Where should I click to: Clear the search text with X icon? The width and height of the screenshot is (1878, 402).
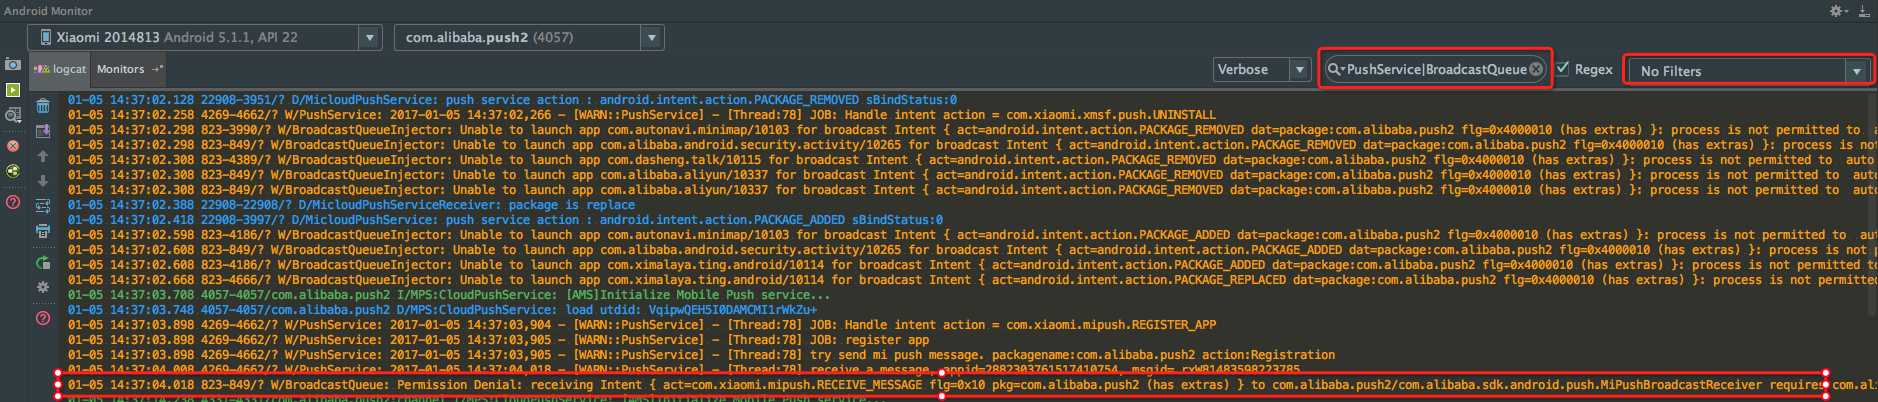(x=1537, y=69)
